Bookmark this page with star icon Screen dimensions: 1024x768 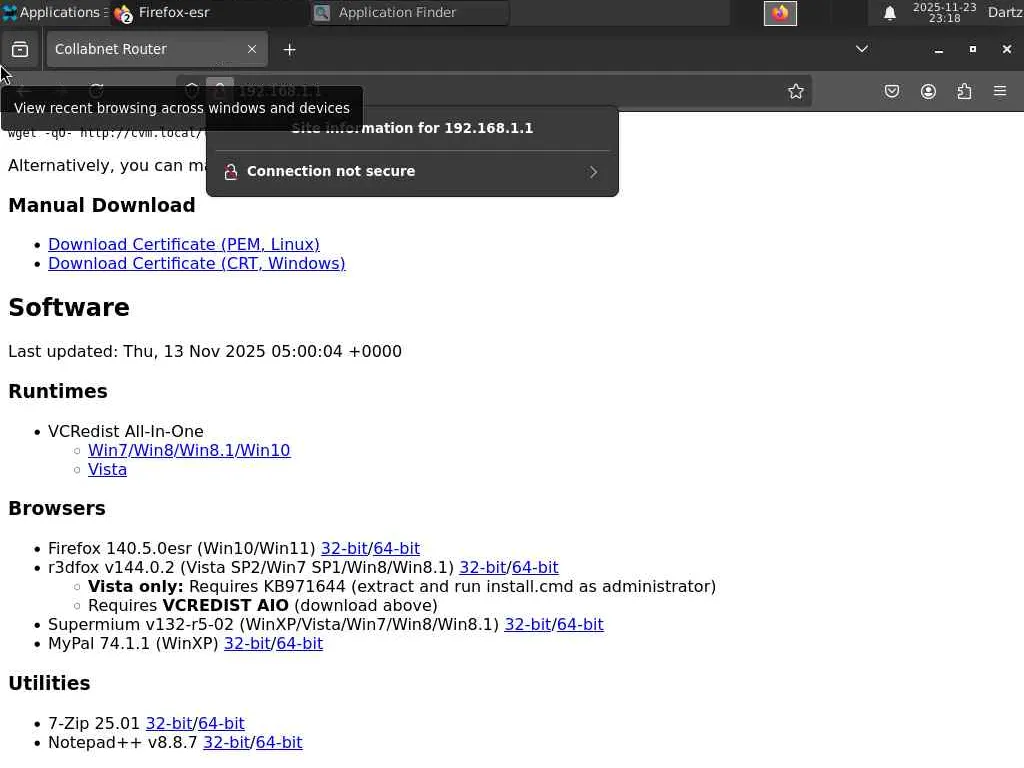tap(795, 91)
